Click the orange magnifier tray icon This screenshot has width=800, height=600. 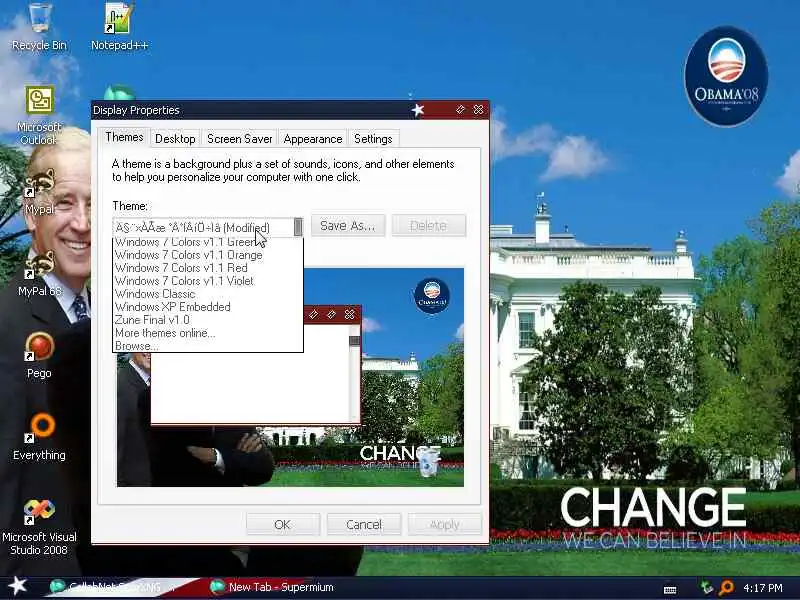coord(726,588)
